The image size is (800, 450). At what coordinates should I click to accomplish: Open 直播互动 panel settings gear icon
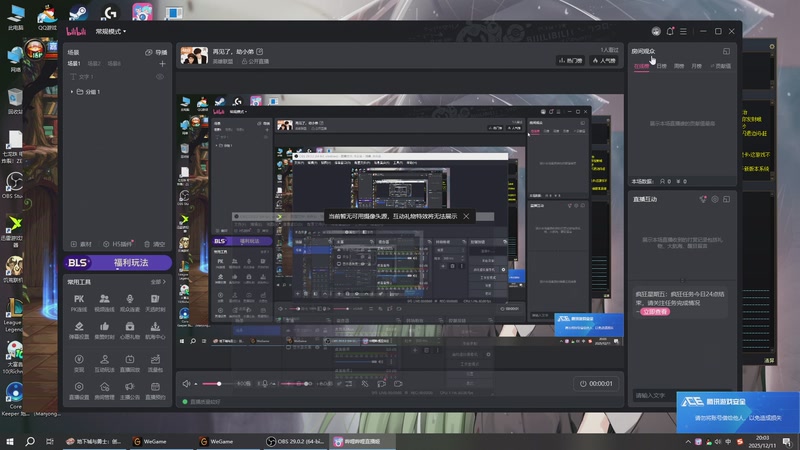715,199
